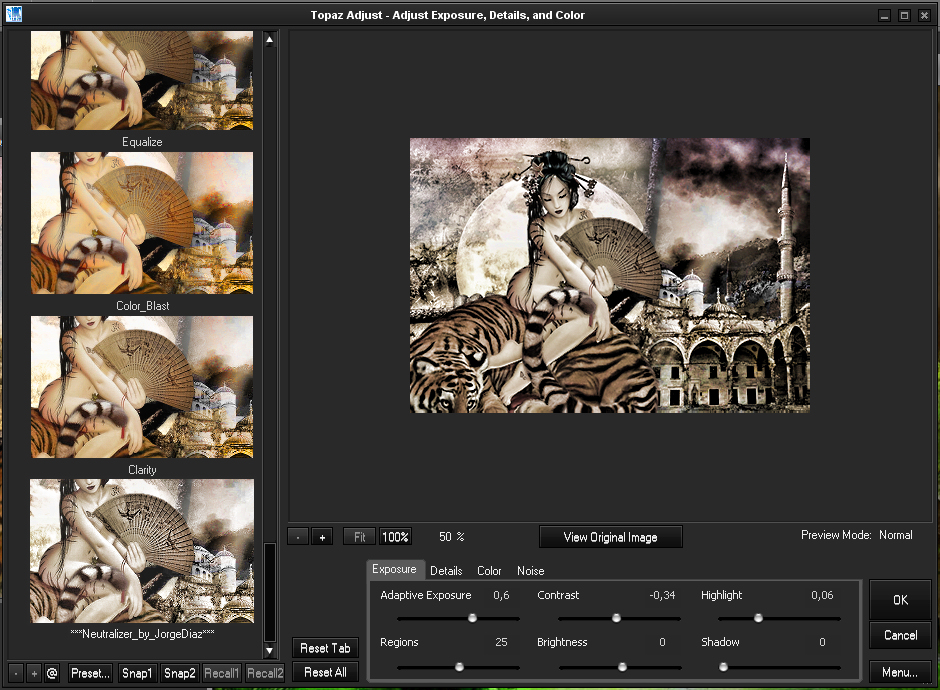940x690 pixels.
Task: Open the Preset... menu
Action: [91, 673]
